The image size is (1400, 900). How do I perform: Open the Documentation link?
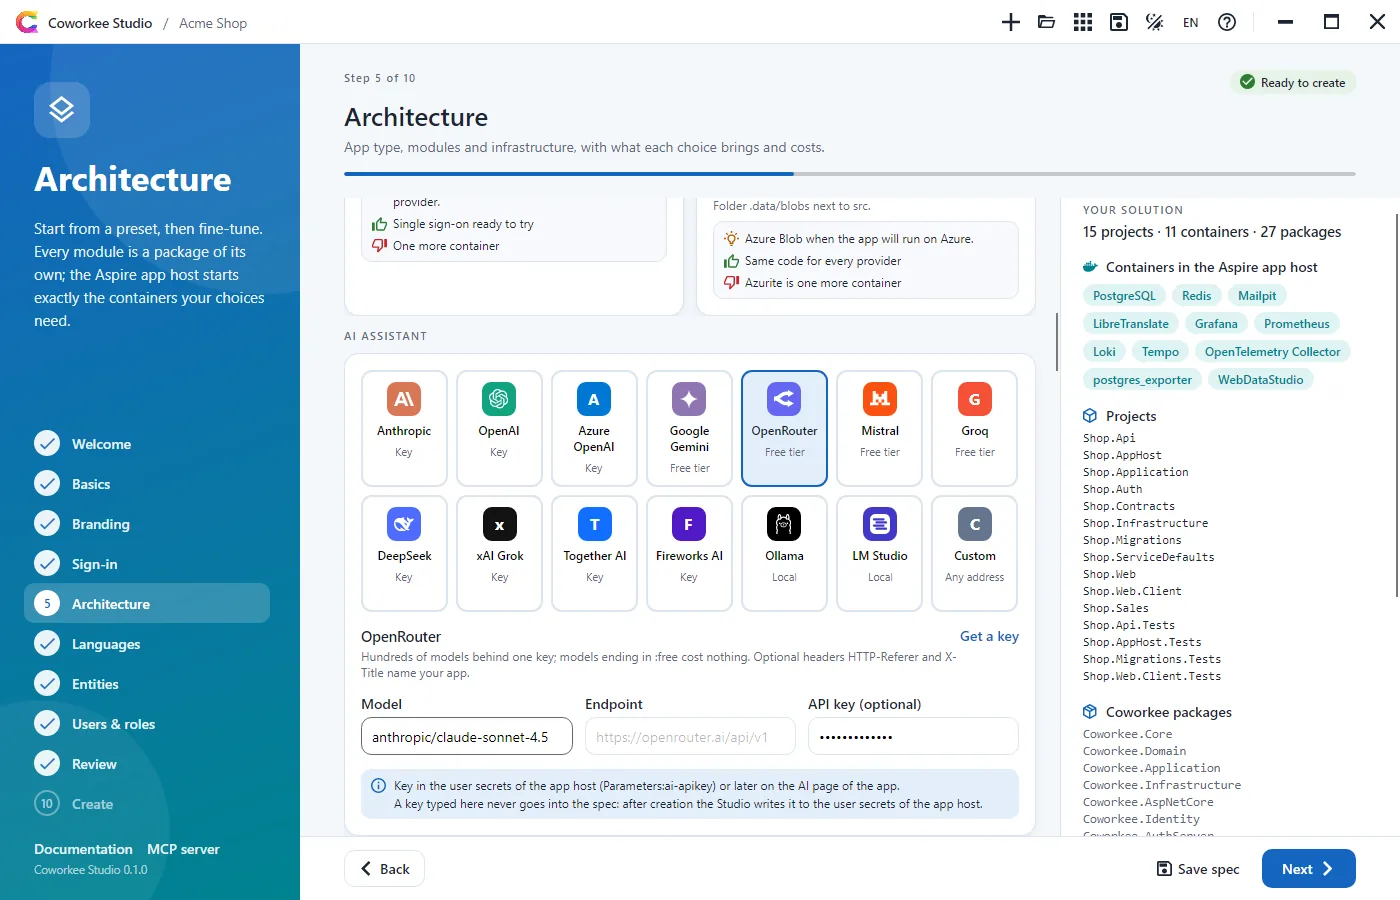(83, 849)
